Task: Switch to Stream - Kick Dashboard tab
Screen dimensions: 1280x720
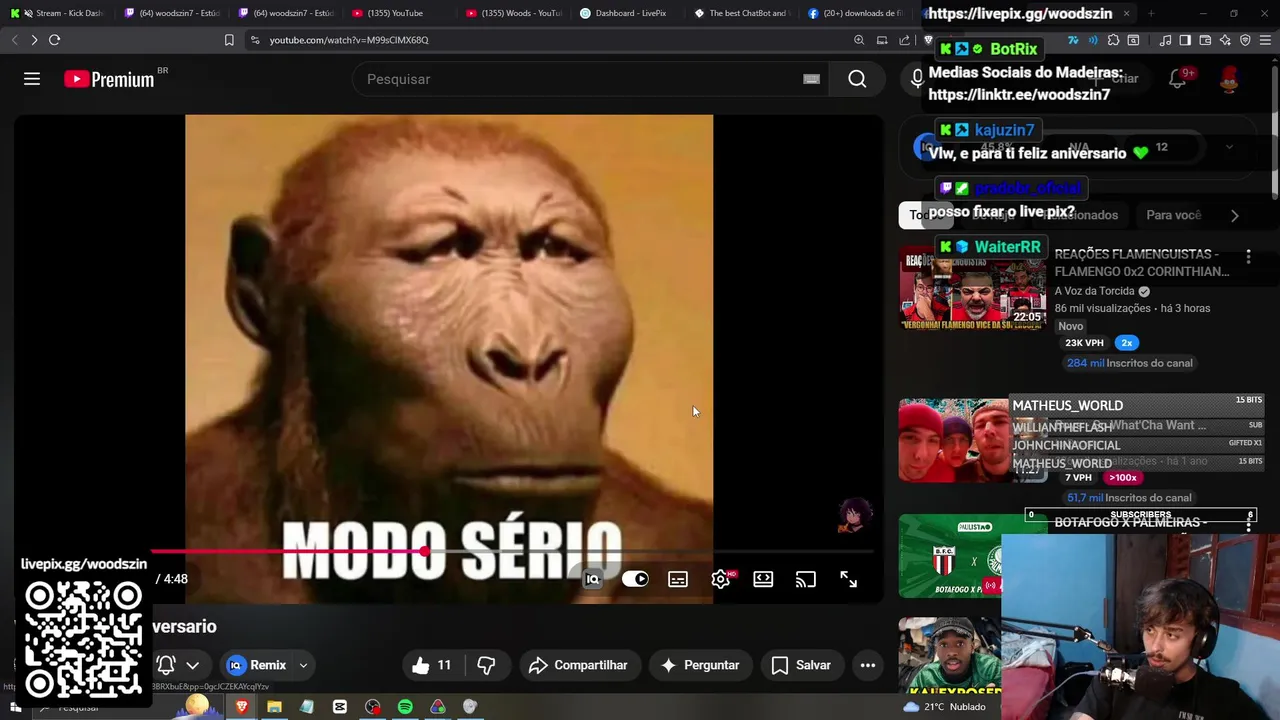Action: click(56, 13)
